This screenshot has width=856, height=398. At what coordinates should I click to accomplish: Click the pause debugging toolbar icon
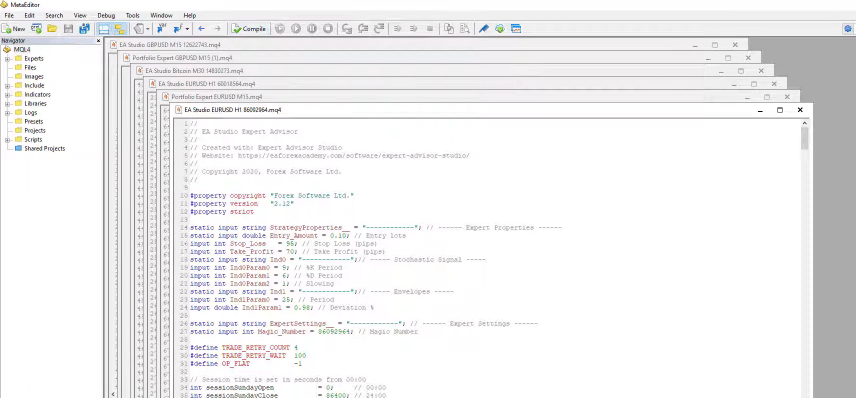click(312, 29)
